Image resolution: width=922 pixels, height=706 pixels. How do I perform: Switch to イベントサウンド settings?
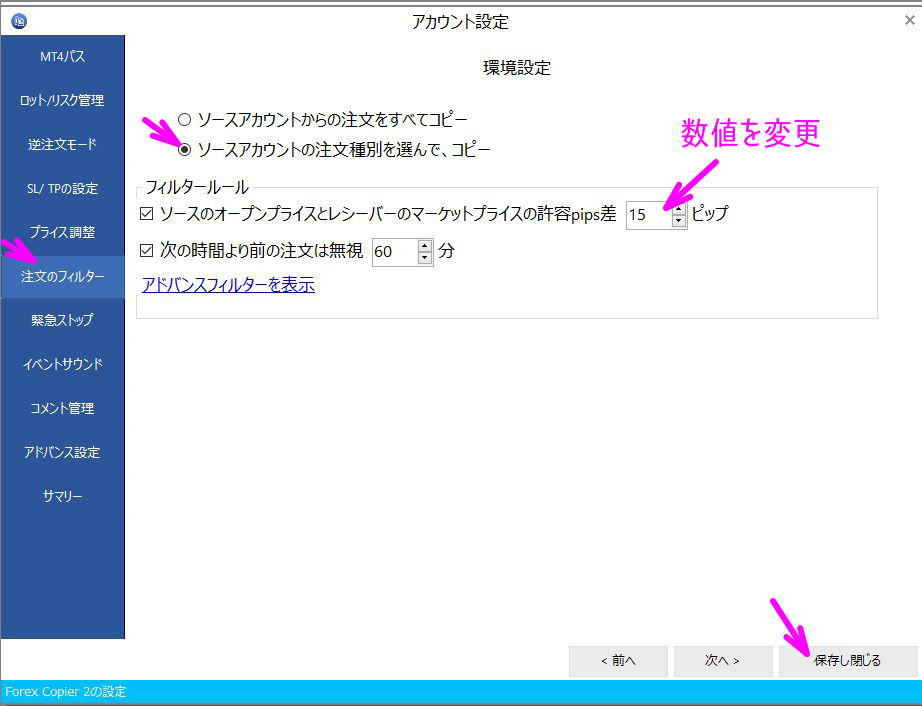pyautogui.click(x=62, y=364)
